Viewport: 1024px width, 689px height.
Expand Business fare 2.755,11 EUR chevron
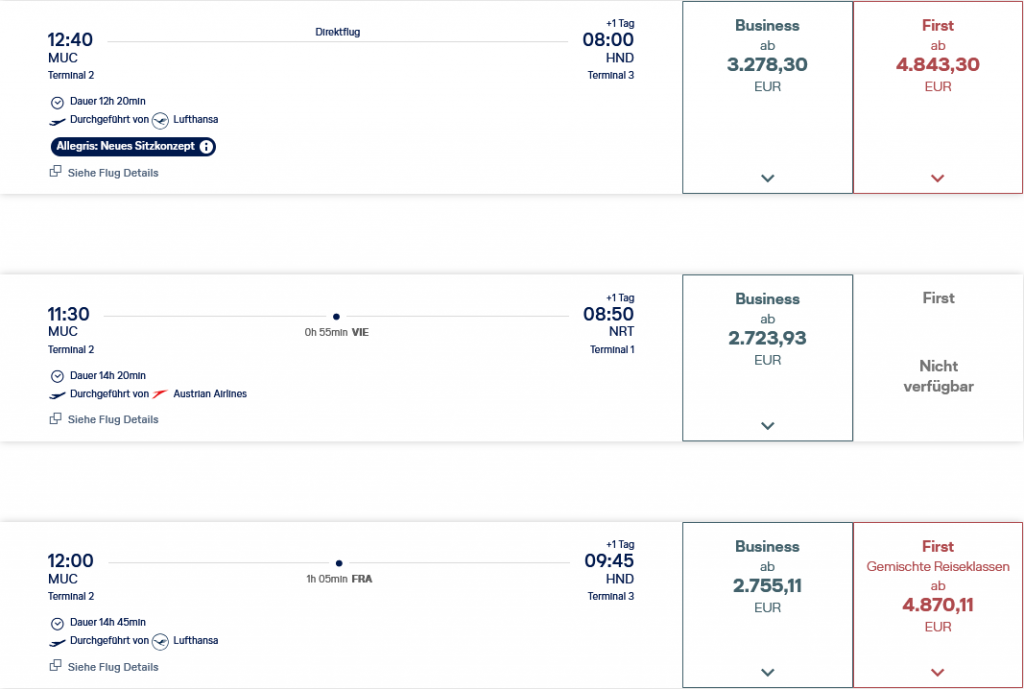(767, 672)
